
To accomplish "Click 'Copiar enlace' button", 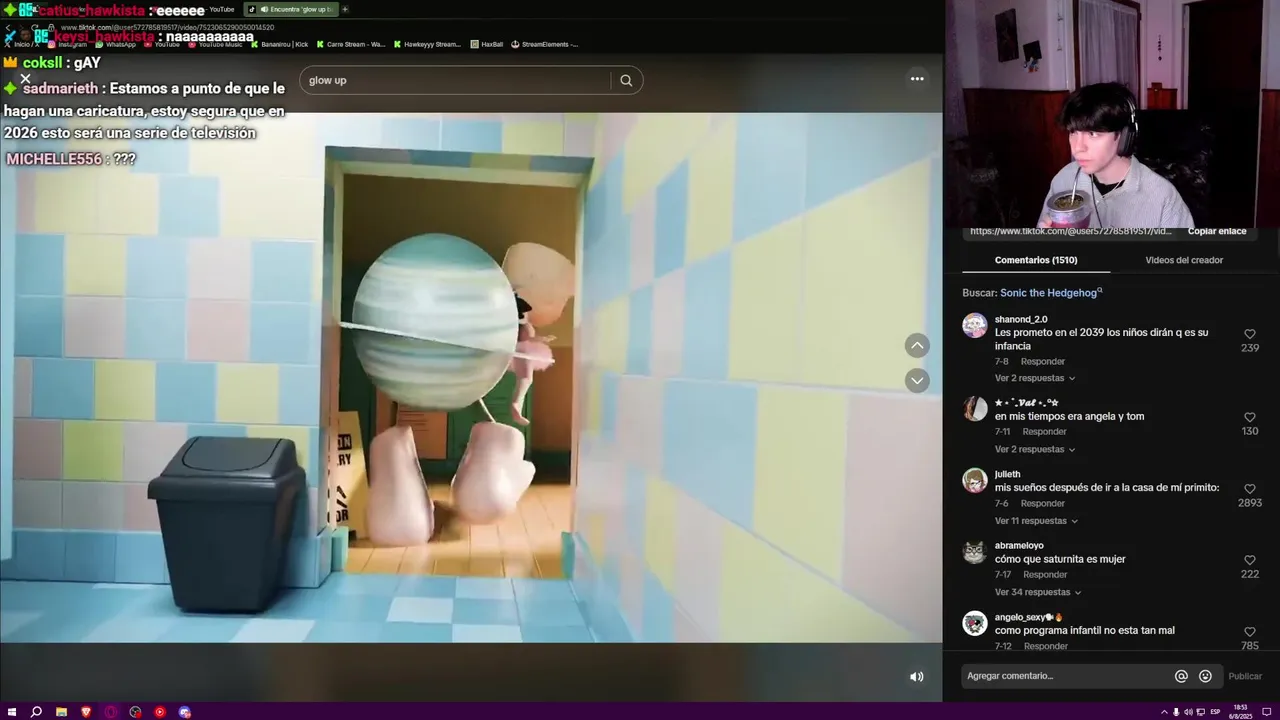I will pyautogui.click(x=1217, y=231).
